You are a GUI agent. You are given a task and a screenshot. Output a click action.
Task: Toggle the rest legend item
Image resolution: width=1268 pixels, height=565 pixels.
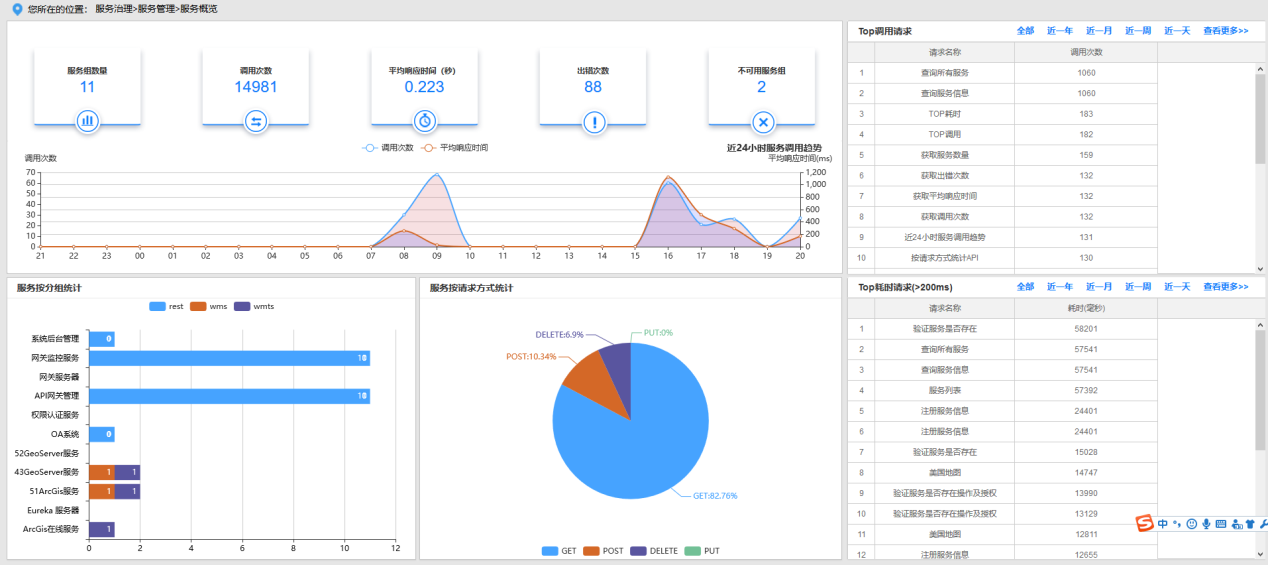[166, 306]
